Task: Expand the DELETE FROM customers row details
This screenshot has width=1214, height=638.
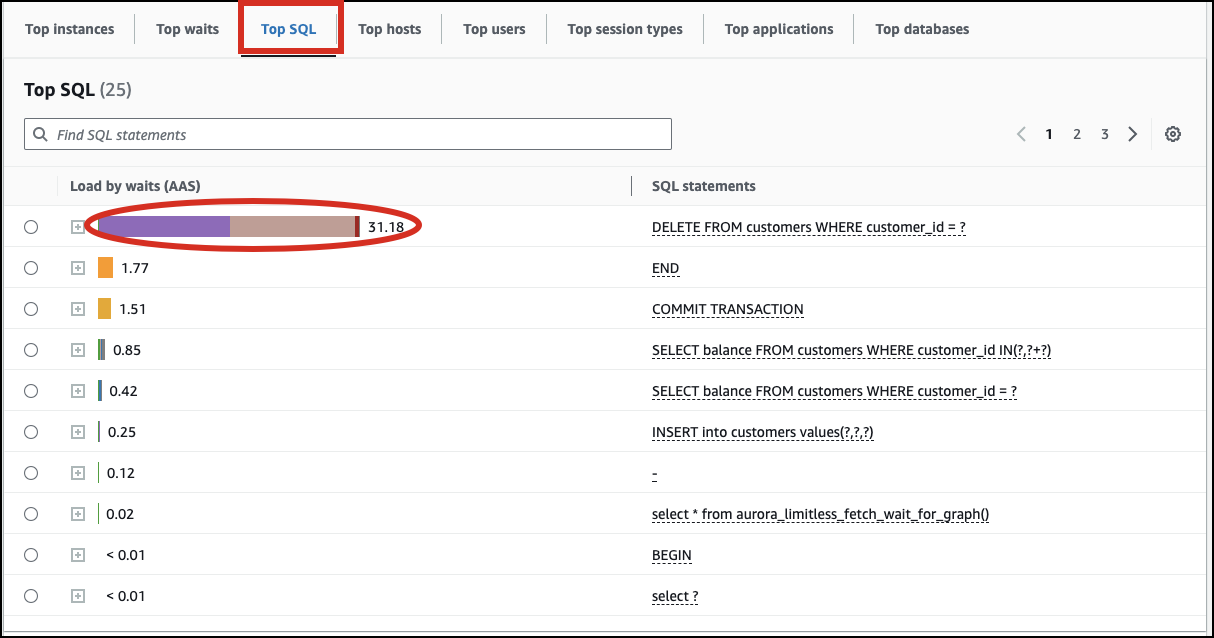Action: point(78,227)
